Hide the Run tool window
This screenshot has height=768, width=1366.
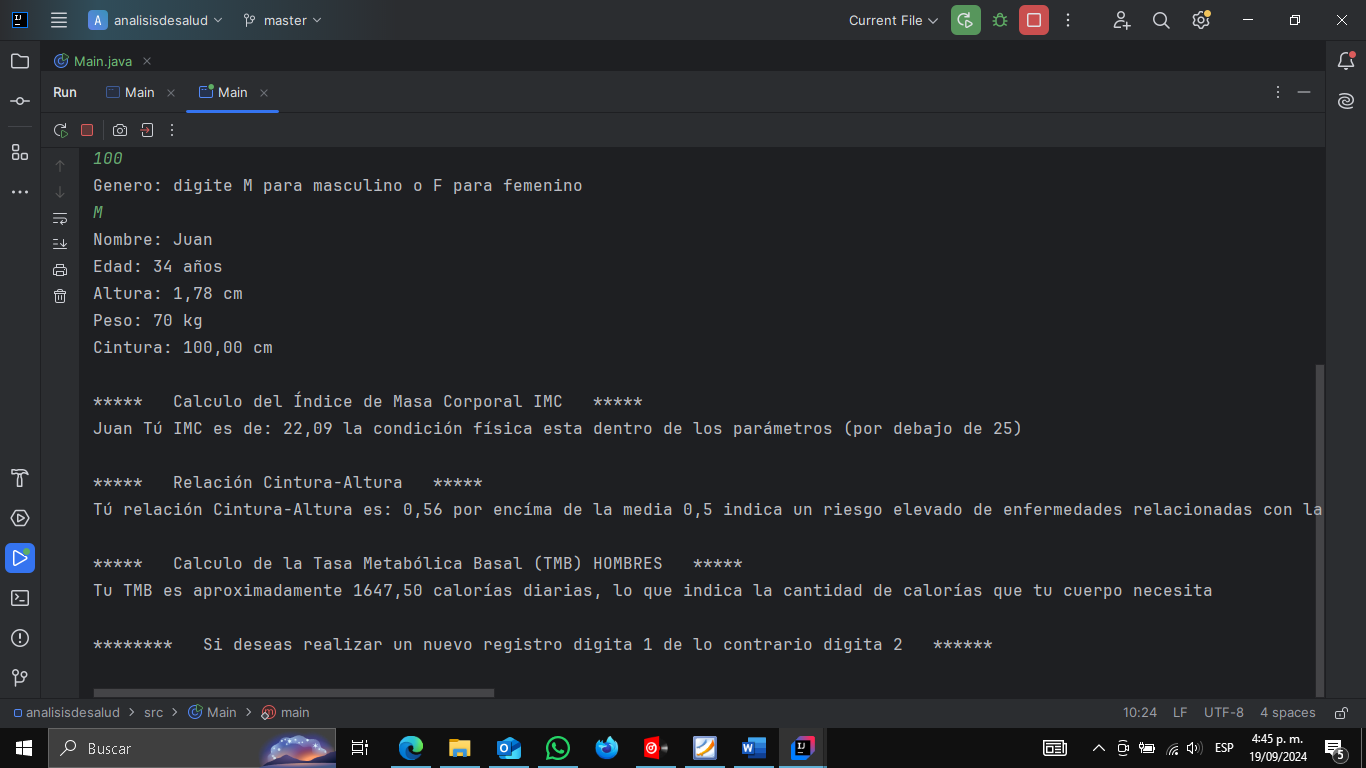click(x=1304, y=92)
